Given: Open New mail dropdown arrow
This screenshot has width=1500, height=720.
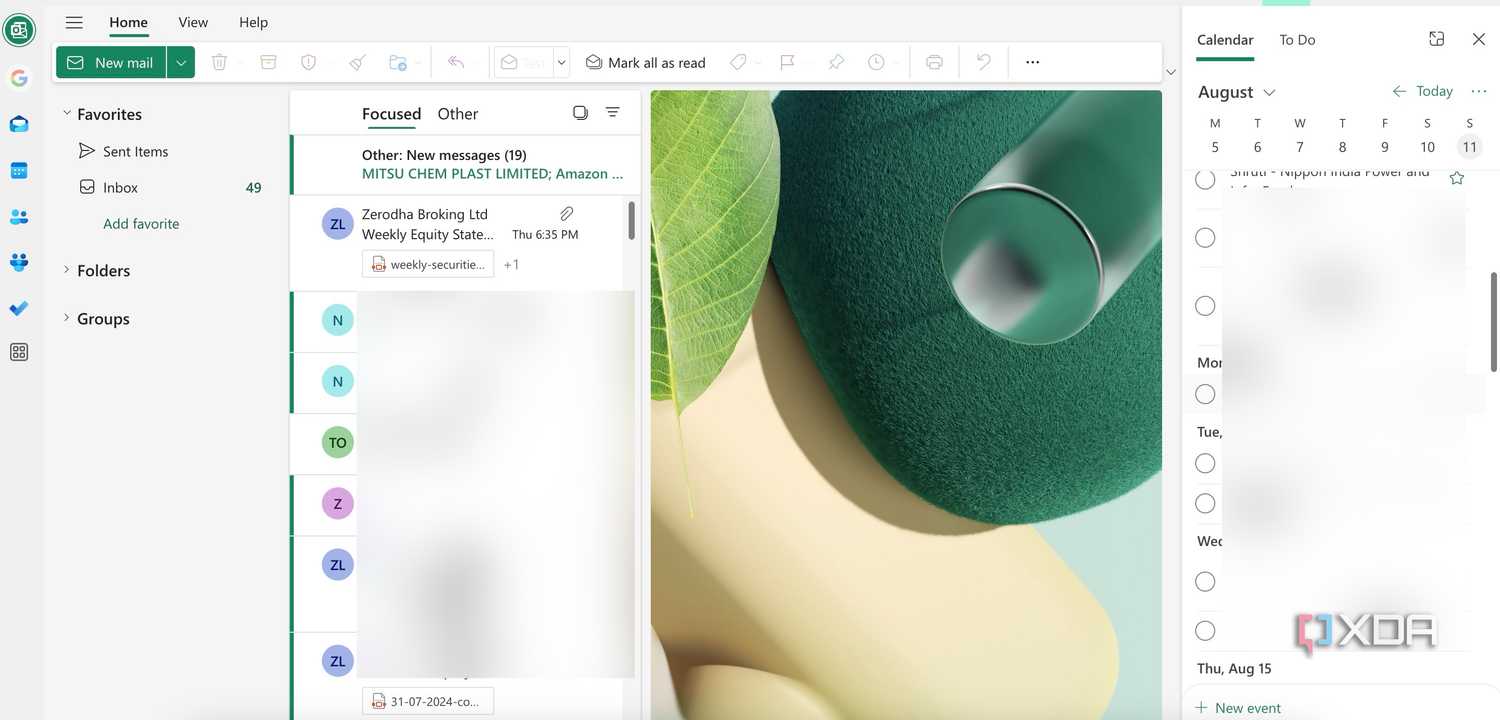Looking at the screenshot, I should click(181, 62).
